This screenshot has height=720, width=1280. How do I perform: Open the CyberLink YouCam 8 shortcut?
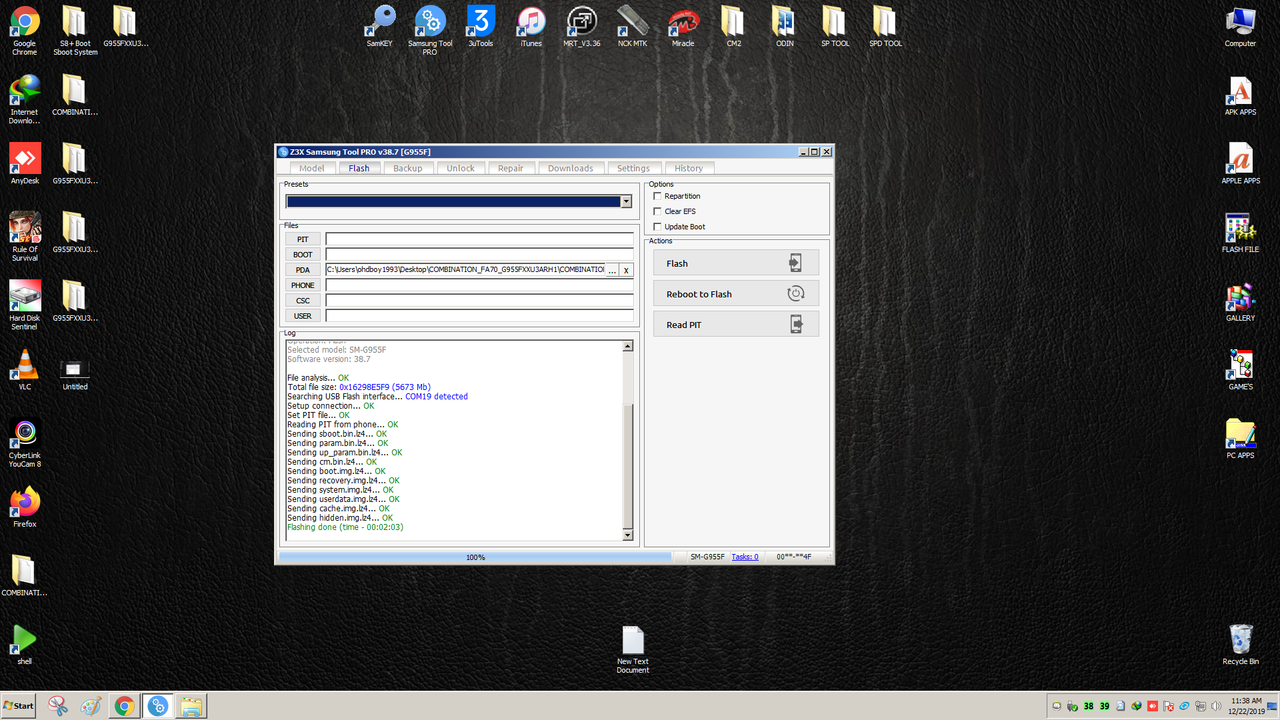tap(25, 443)
